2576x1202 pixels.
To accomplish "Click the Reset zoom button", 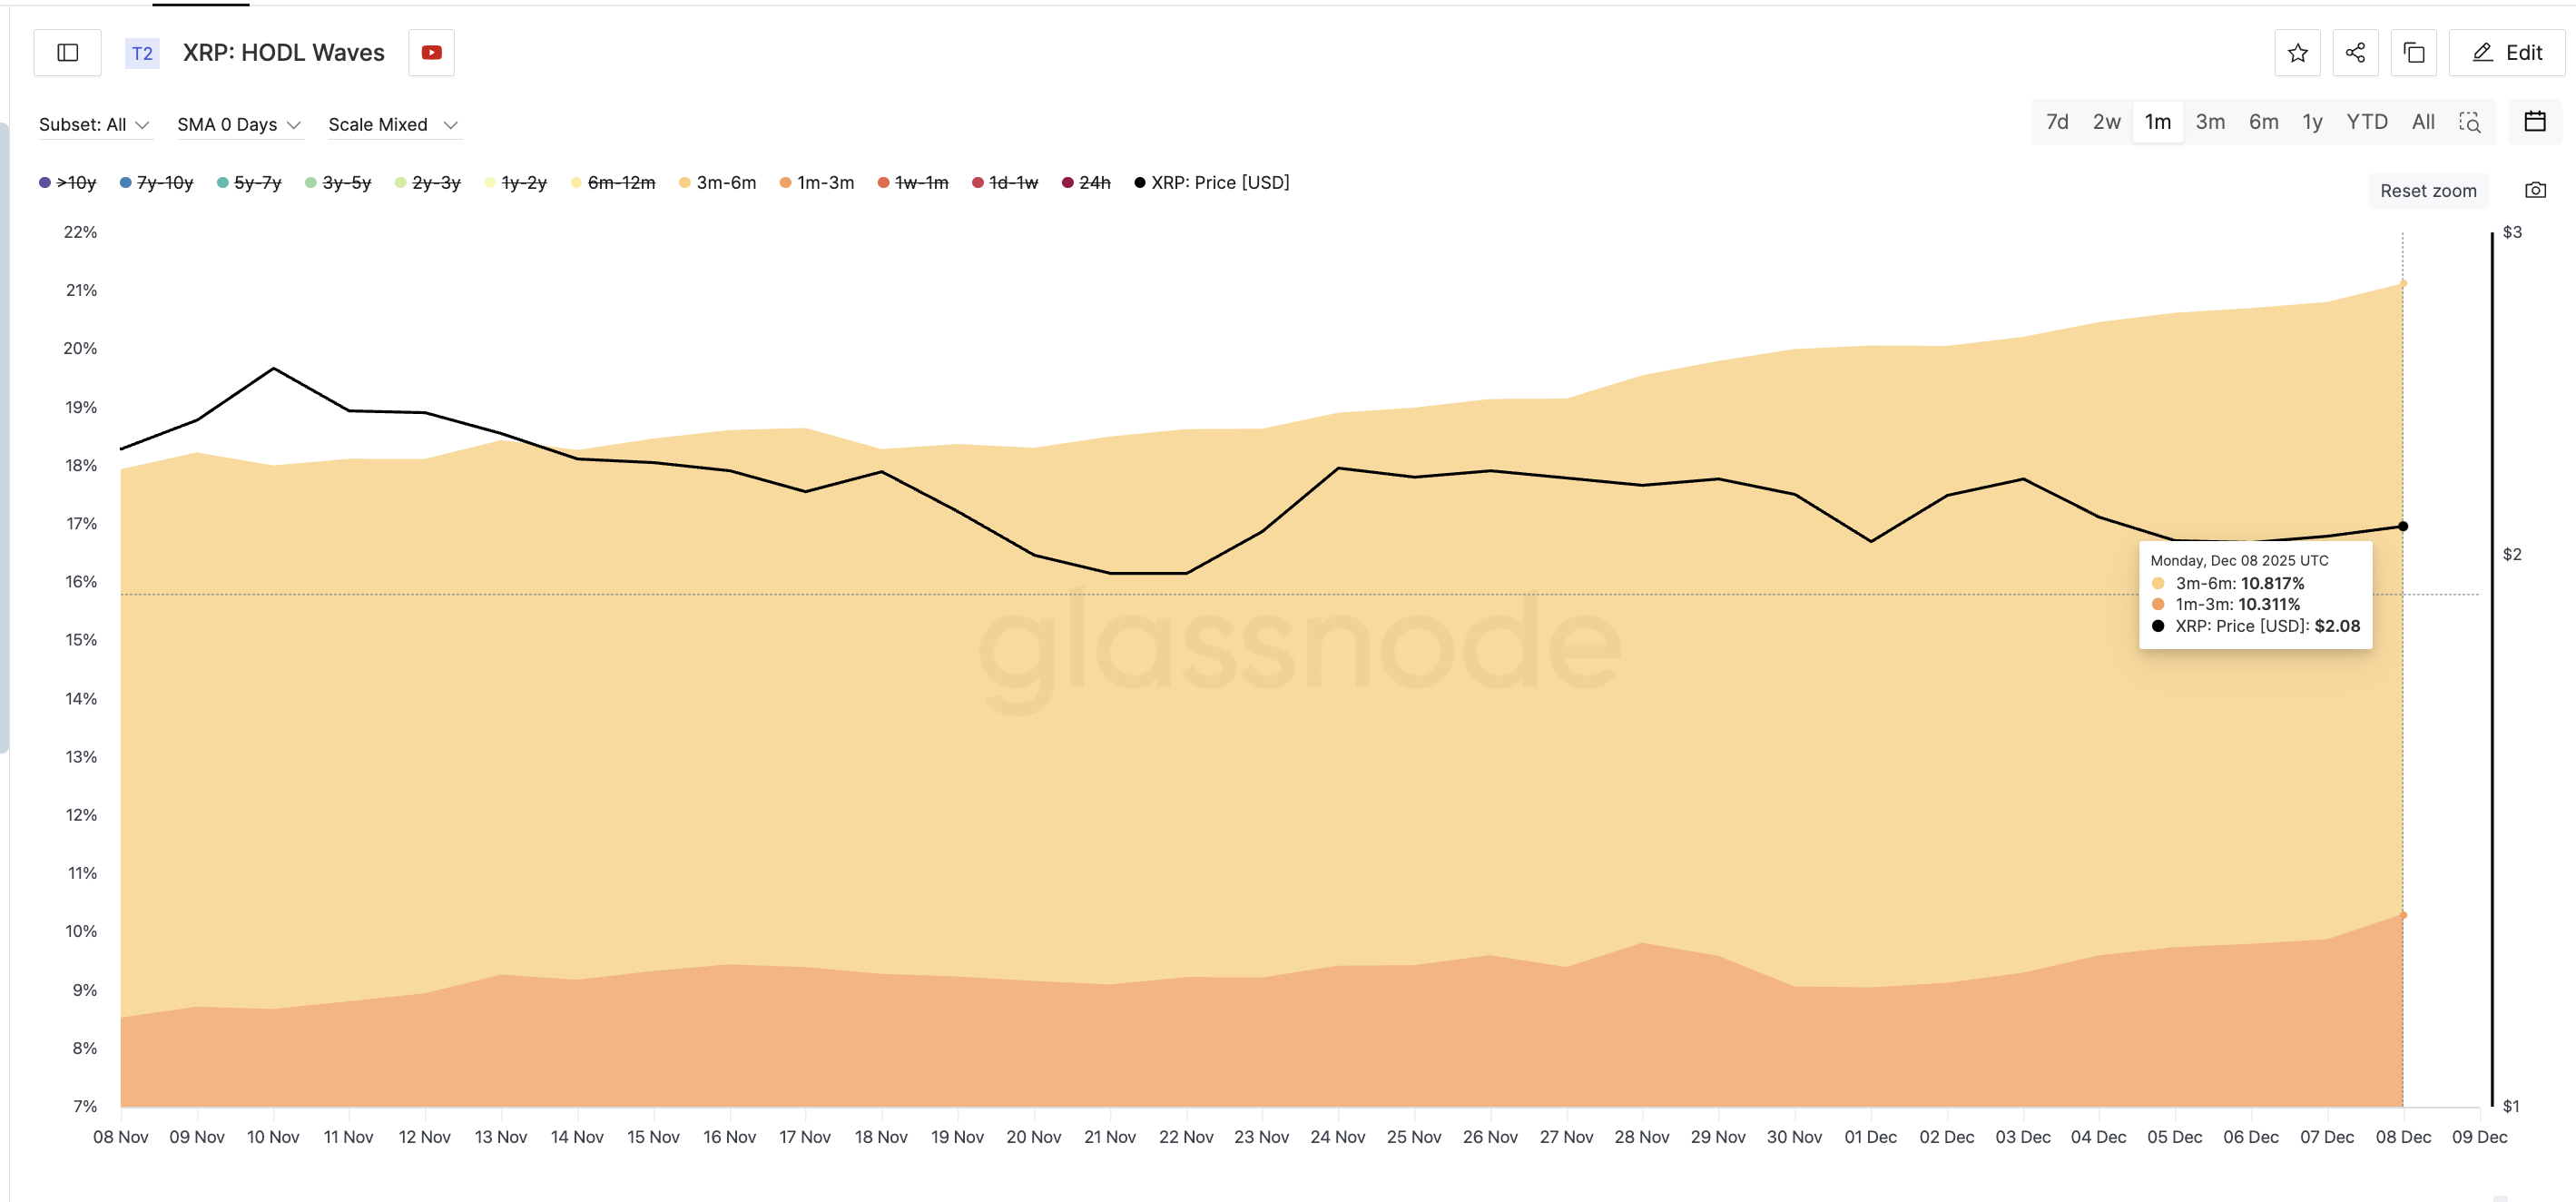I will pos(2428,189).
